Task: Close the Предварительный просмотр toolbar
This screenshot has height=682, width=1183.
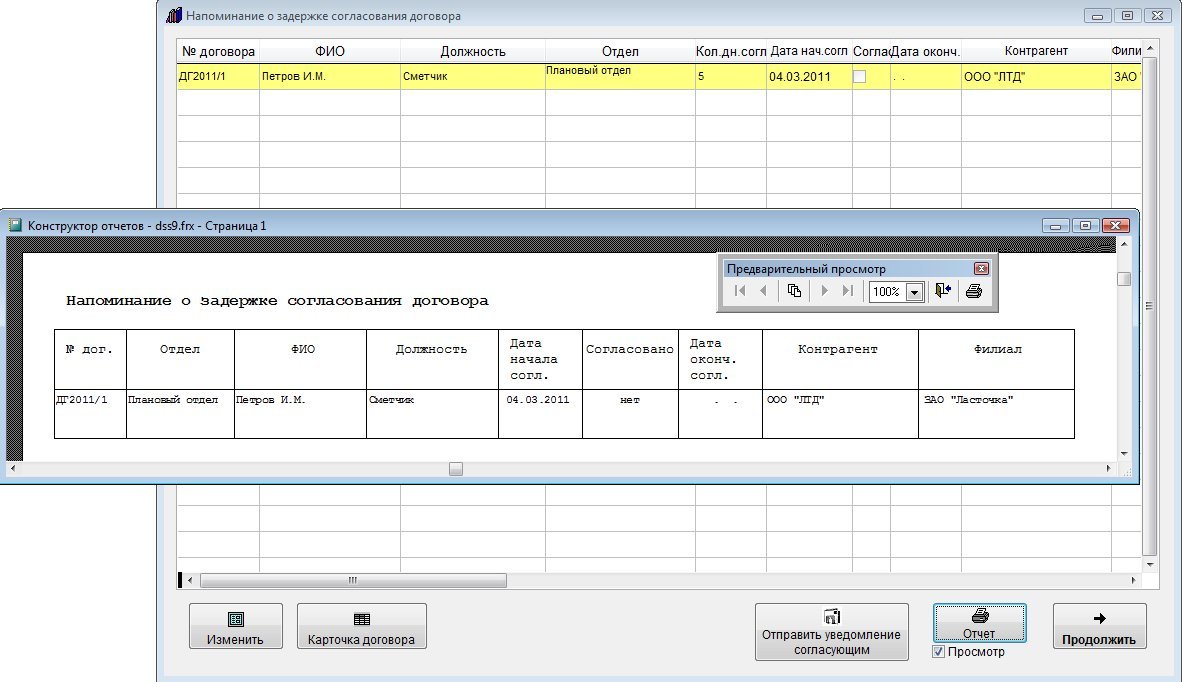Action: click(x=981, y=269)
